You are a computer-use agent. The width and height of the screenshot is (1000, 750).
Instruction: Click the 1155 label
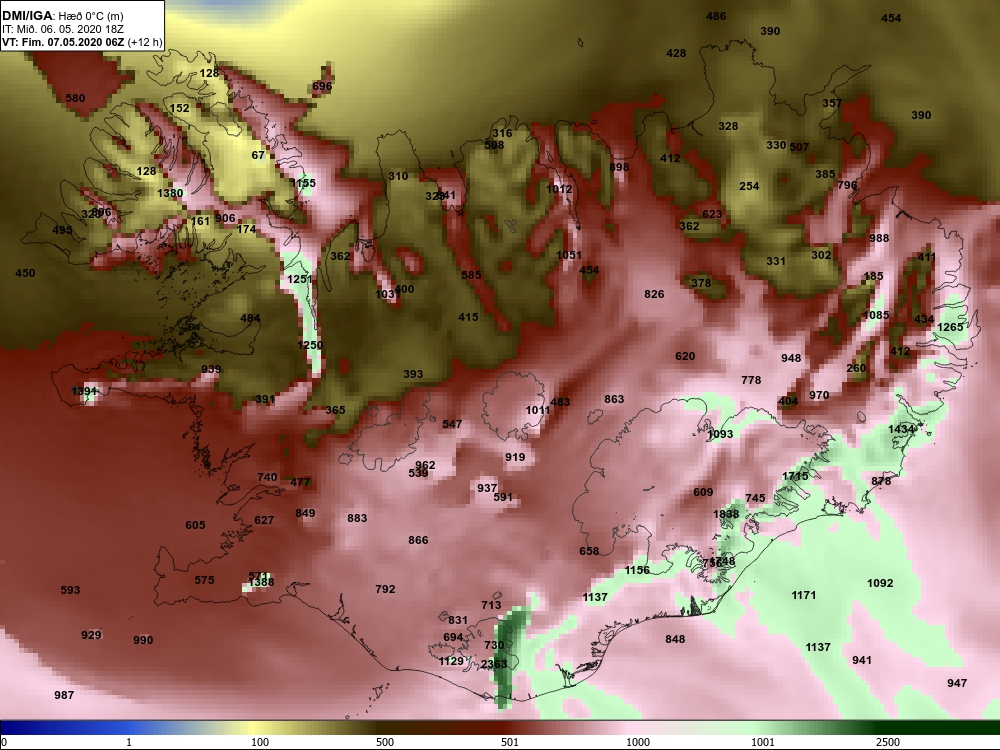tap(303, 183)
